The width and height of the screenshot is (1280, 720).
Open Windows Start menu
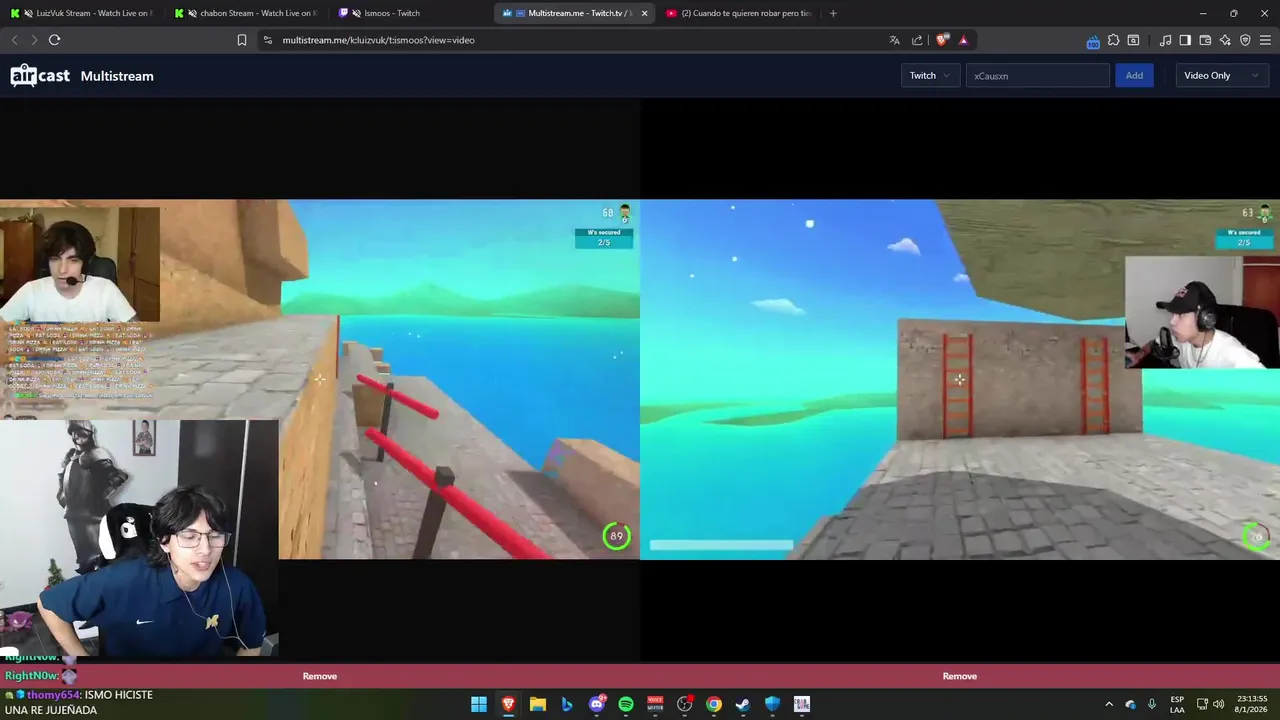[x=479, y=704]
